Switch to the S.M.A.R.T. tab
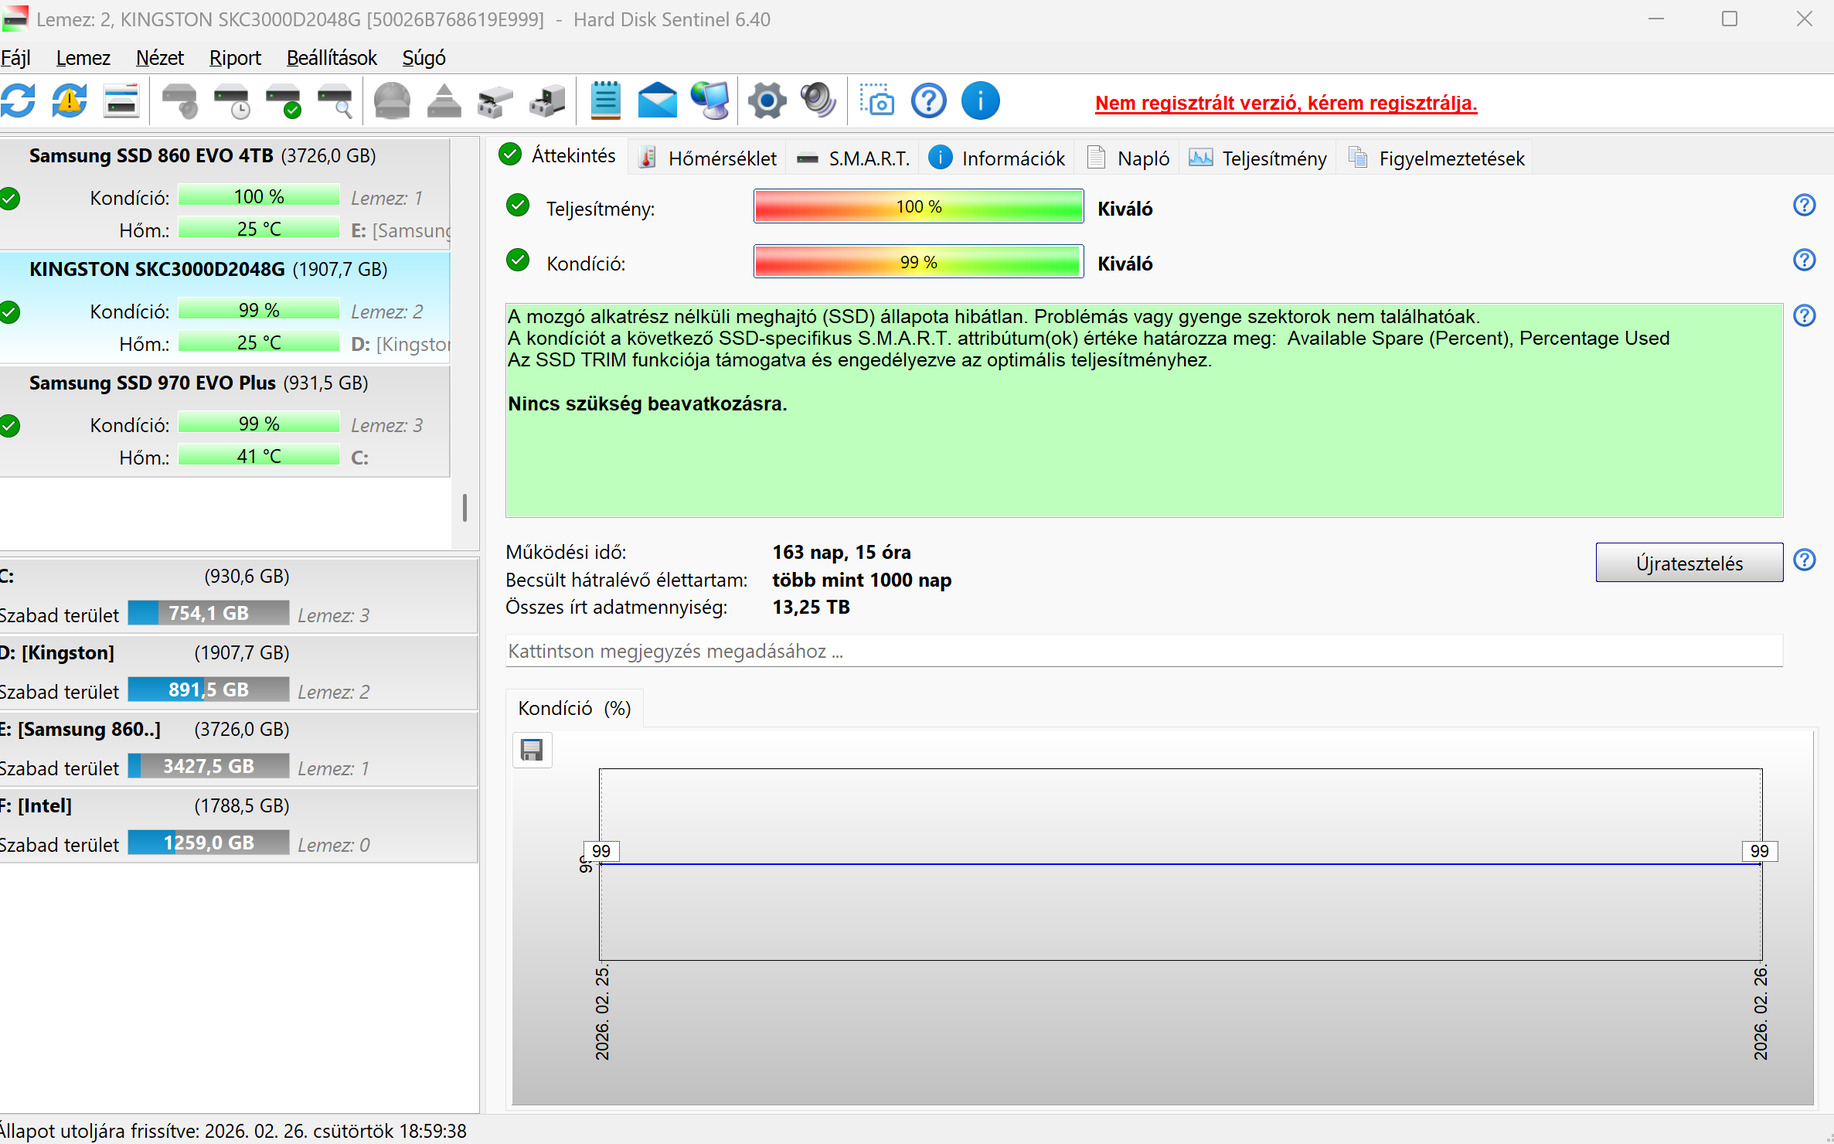1834x1144 pixels. tap(853, 158)
